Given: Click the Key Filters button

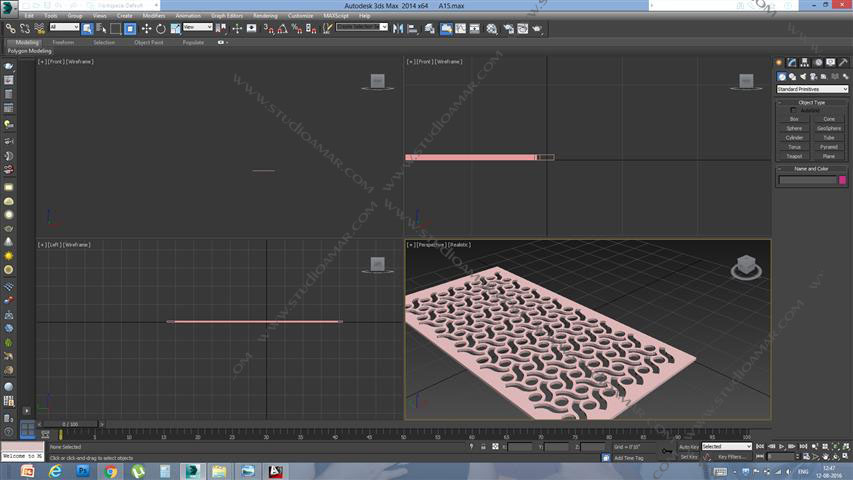Looking at the screenshot, I should (729, 457).
